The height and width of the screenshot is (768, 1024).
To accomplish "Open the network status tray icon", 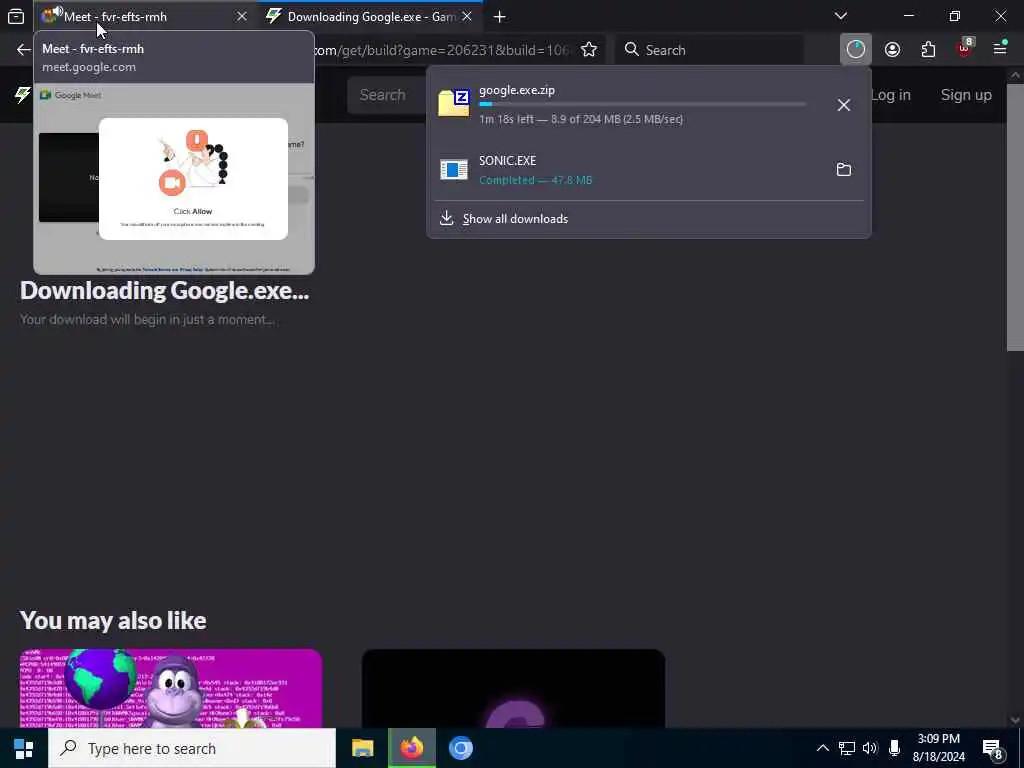I will 847,748.
